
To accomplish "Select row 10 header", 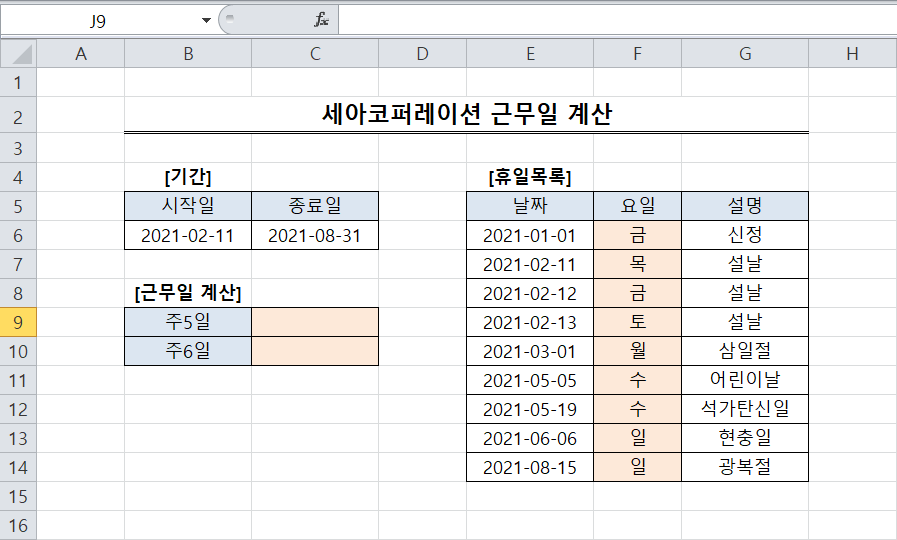I will click(18, 351).
